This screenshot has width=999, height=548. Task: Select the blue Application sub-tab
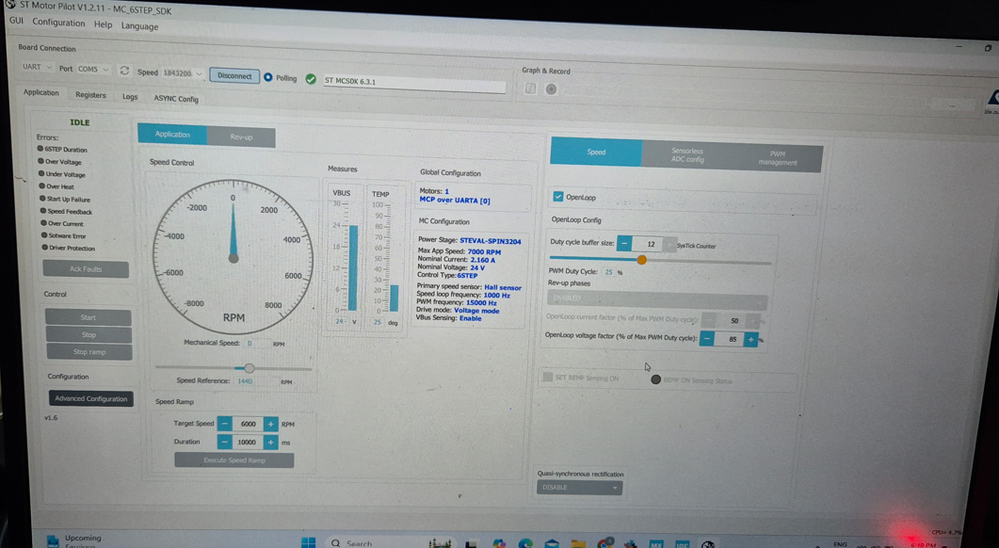click(172, 134)
